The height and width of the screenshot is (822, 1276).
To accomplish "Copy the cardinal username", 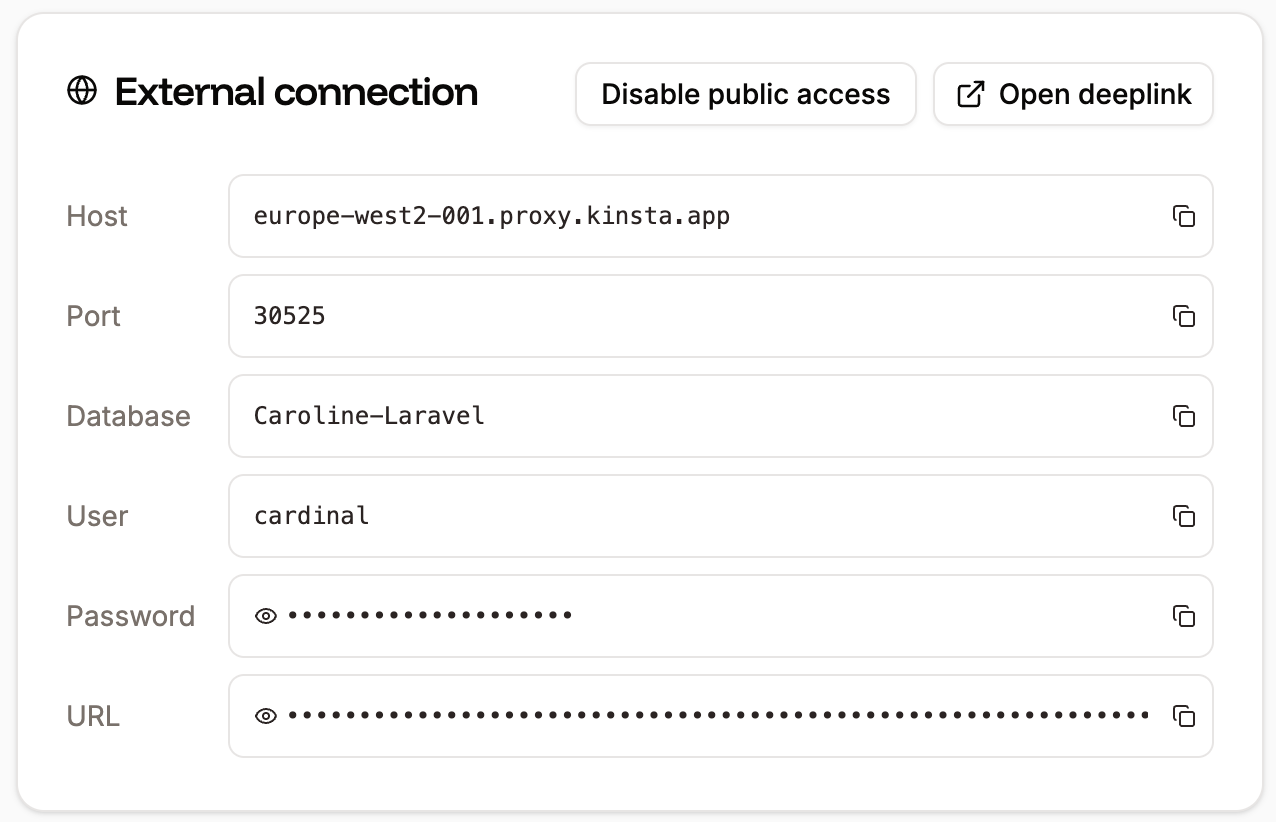I will (1184, 516).
